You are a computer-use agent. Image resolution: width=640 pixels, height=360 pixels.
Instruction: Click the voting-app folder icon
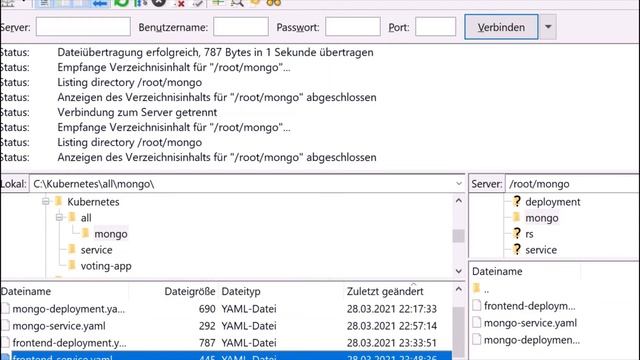tap(72, 265)
